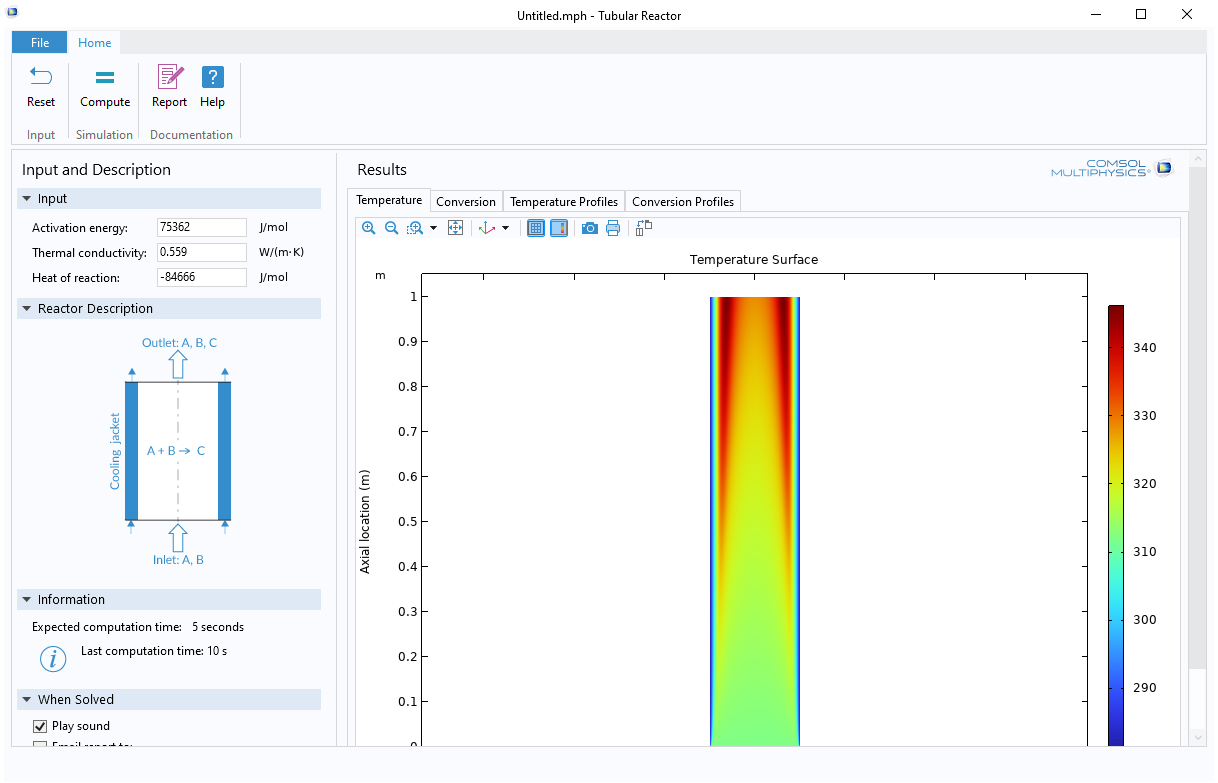Open the Temperature Profiles tab

point(564,201)
